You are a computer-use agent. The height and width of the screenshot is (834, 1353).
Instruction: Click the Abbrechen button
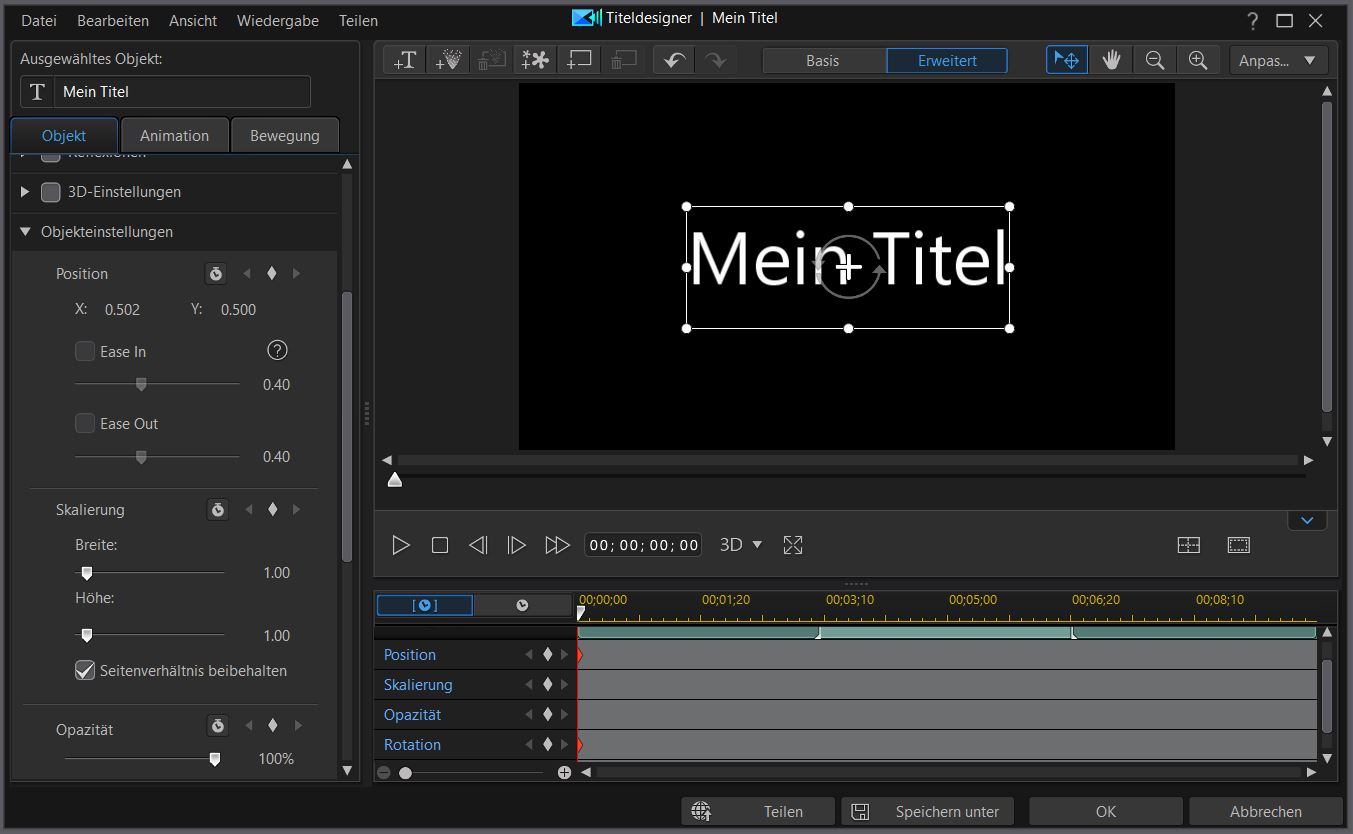tap(1265, 811)
